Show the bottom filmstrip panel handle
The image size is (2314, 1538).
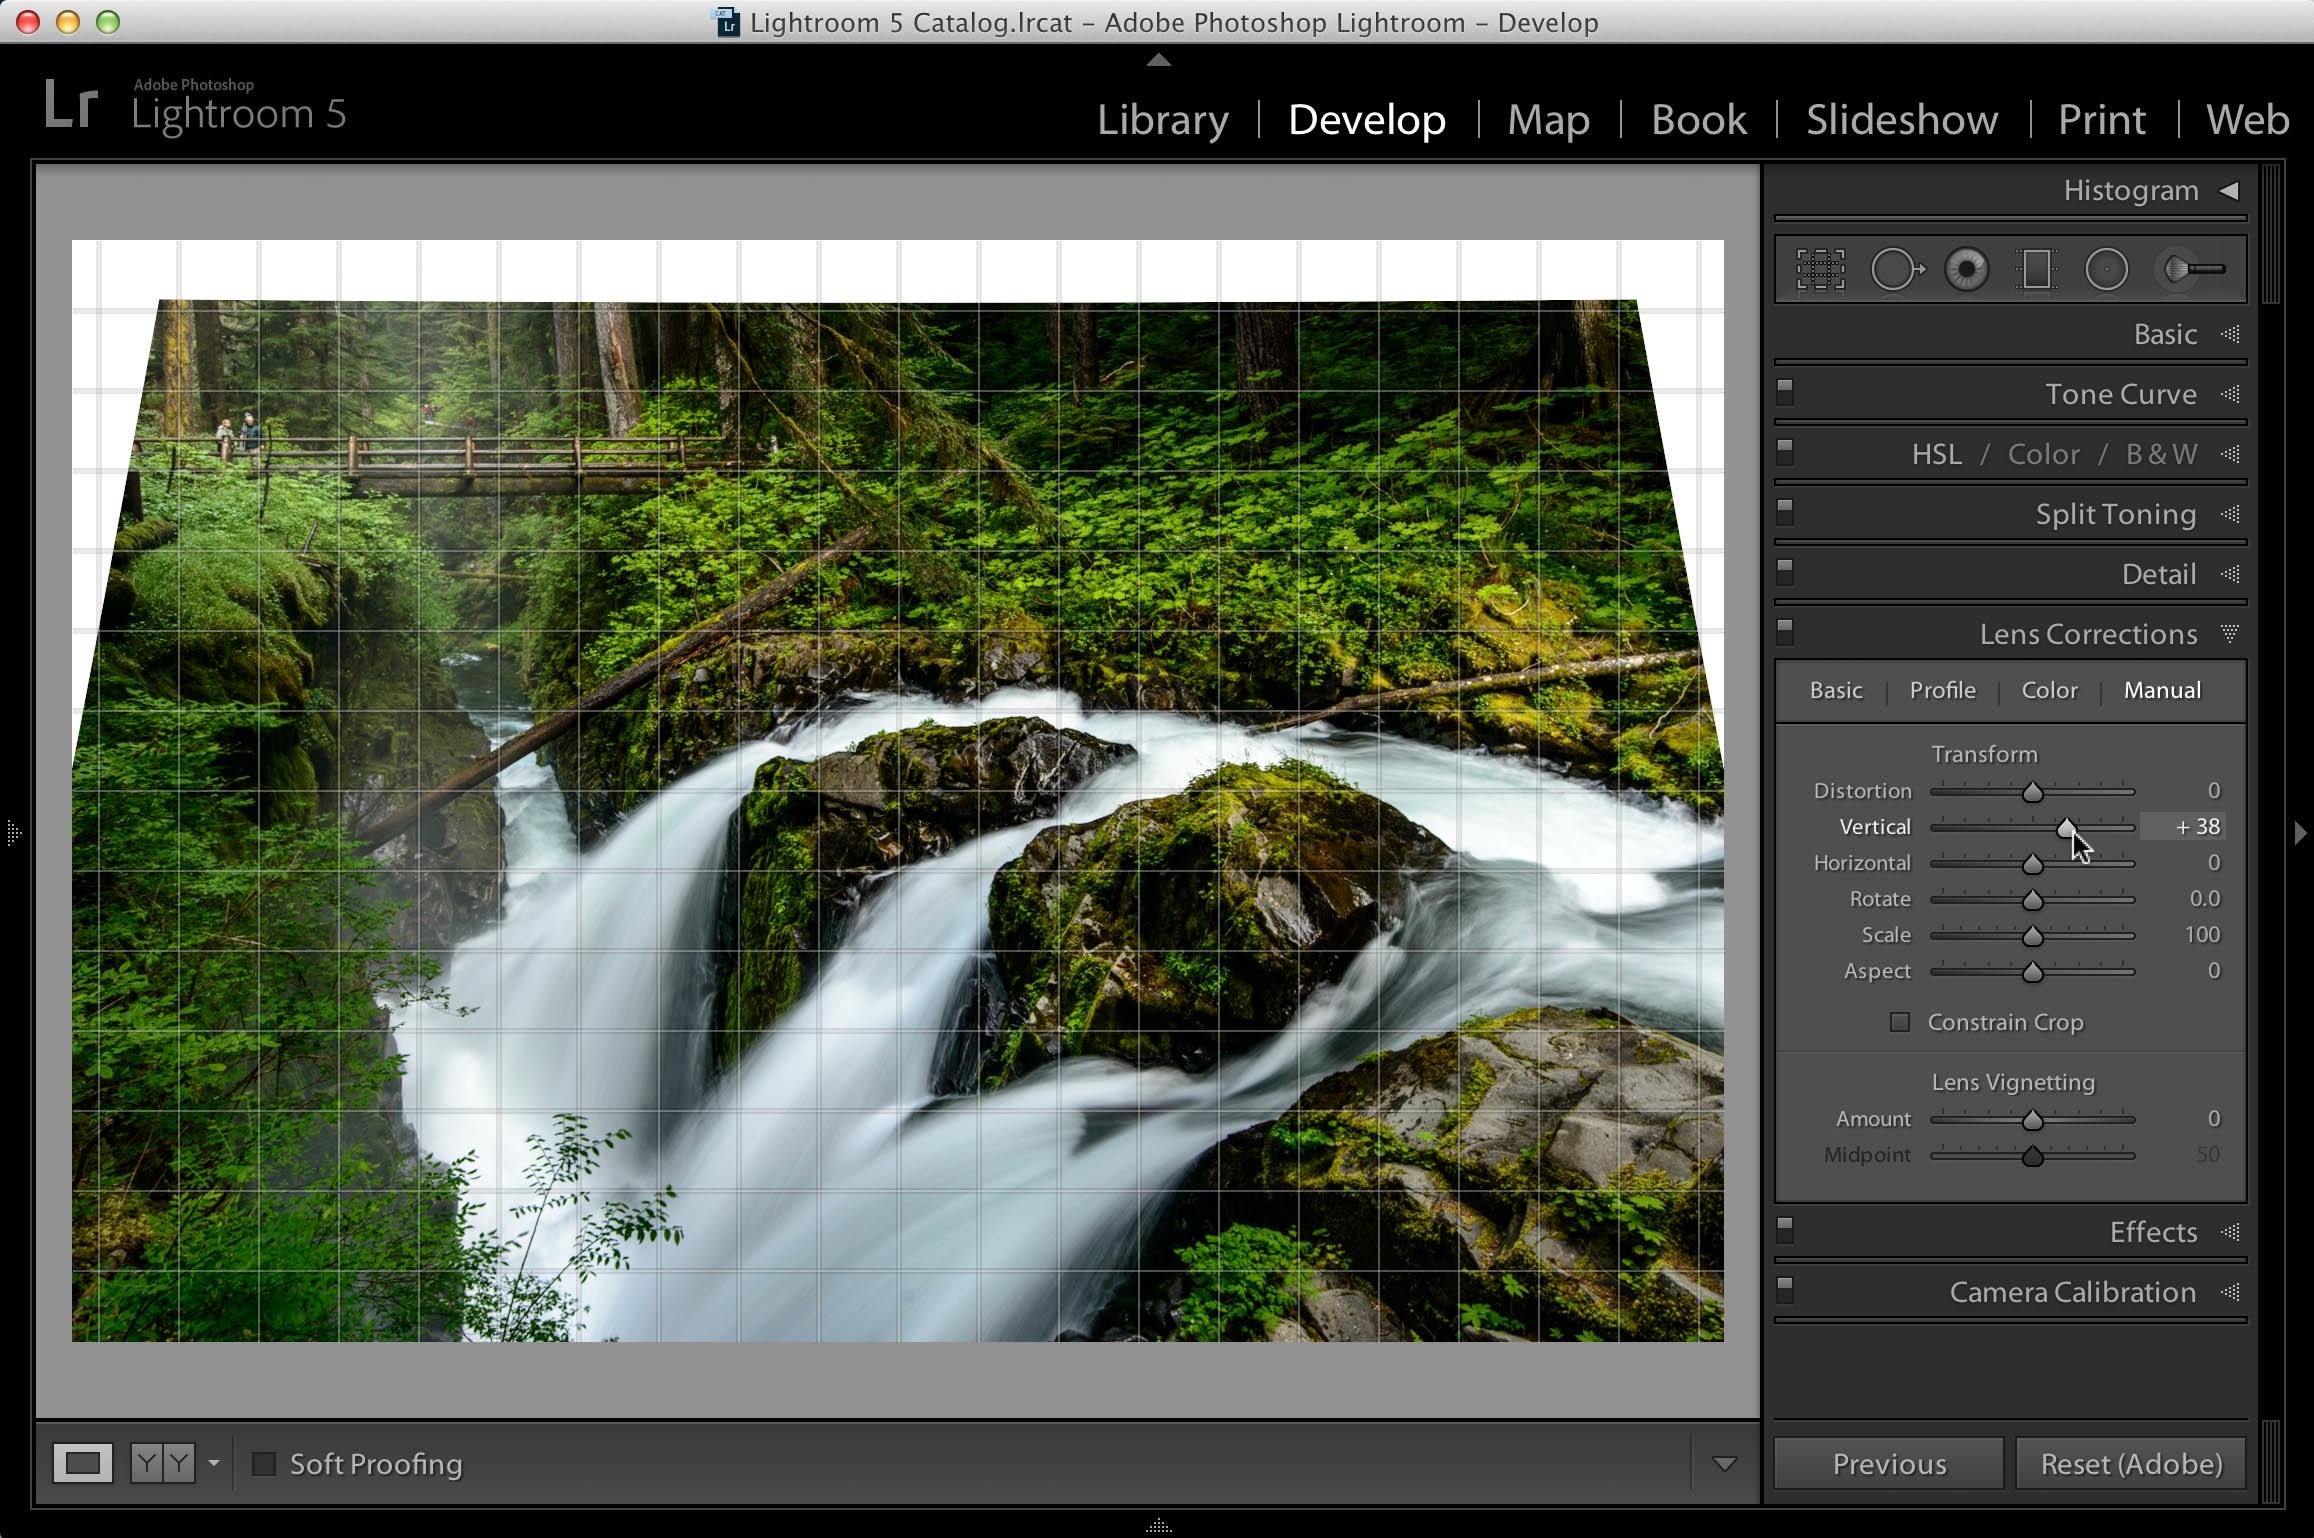click(1158, 1526)
